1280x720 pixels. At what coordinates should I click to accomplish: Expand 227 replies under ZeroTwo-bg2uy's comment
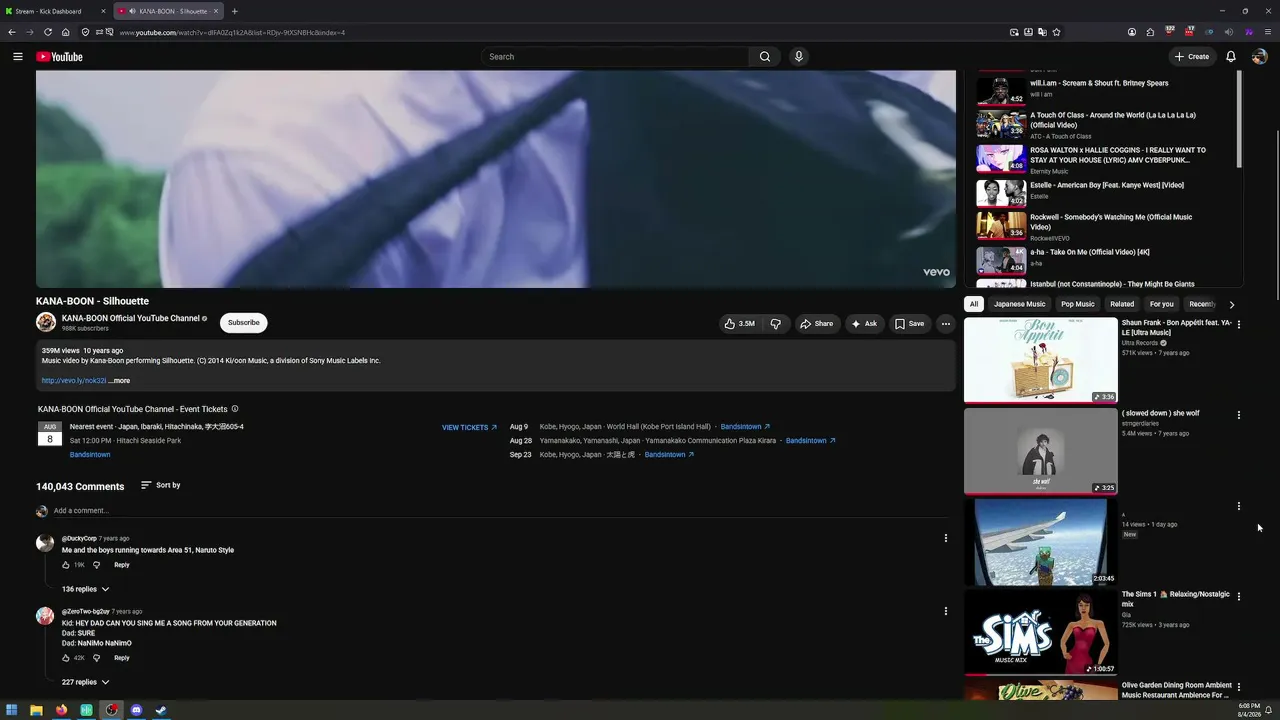[x=85, y=682]
